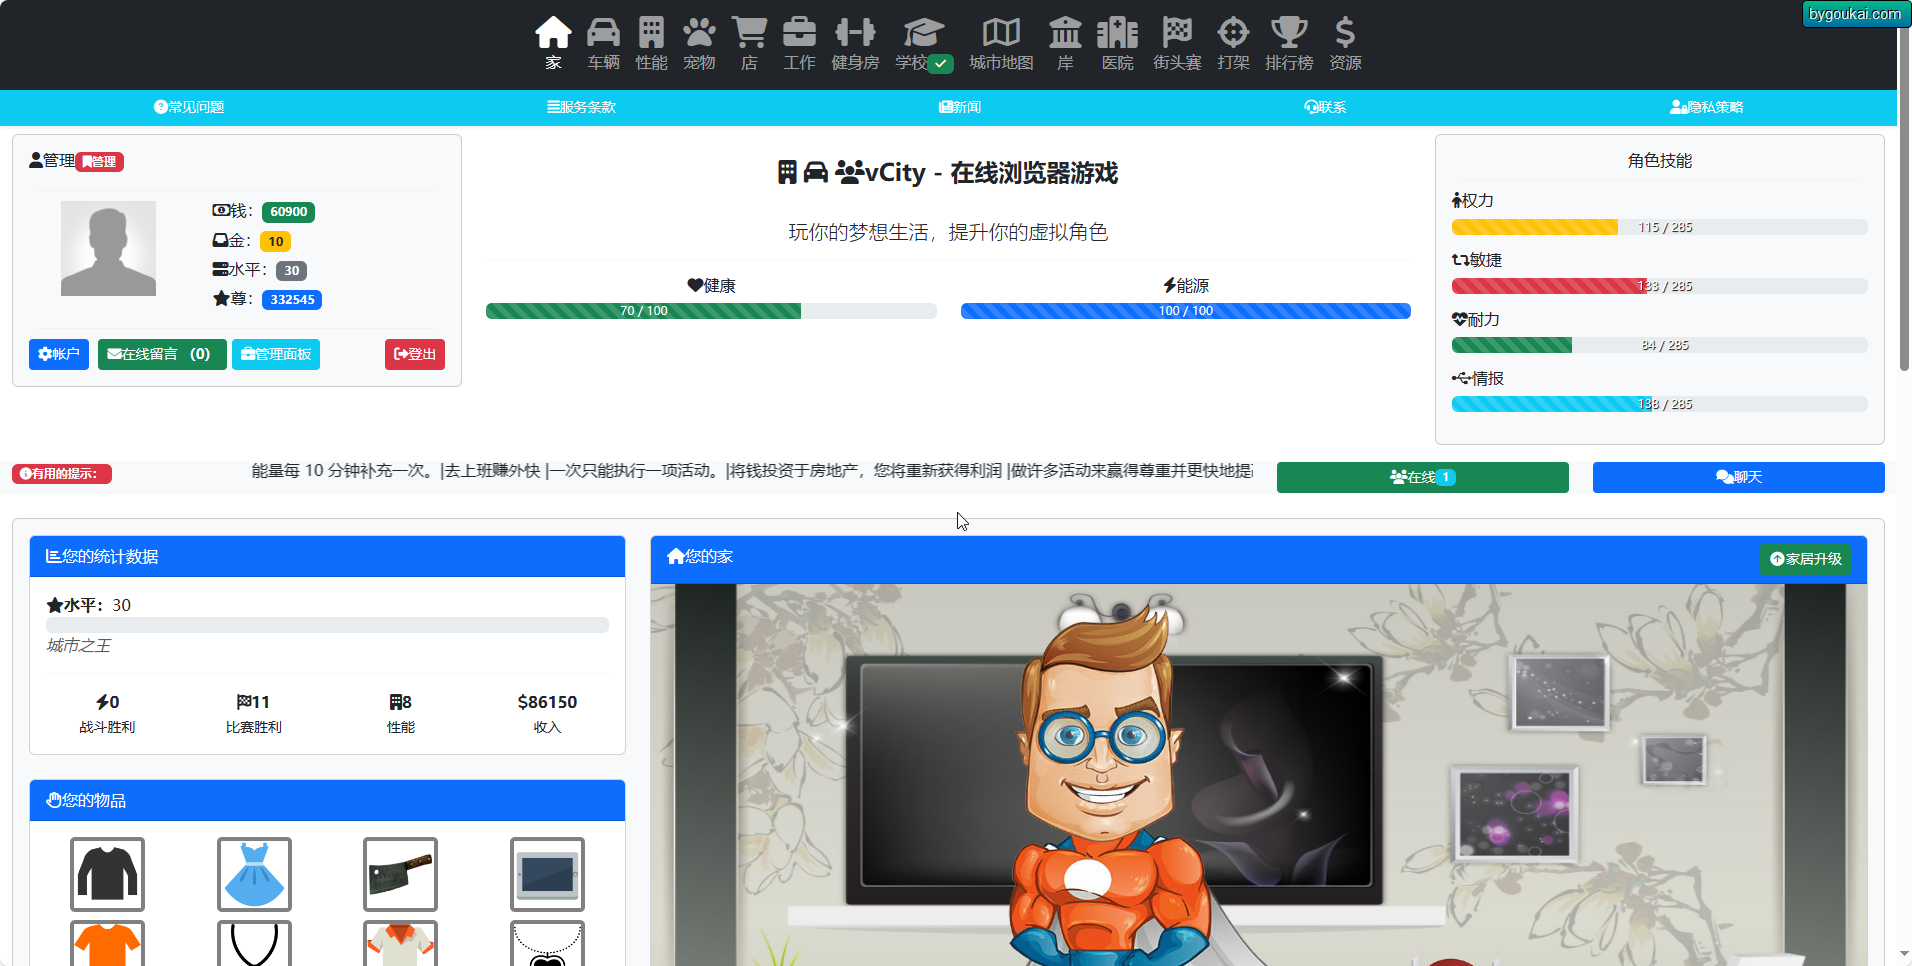Click the 家居升级 upgrade button

1806,559
